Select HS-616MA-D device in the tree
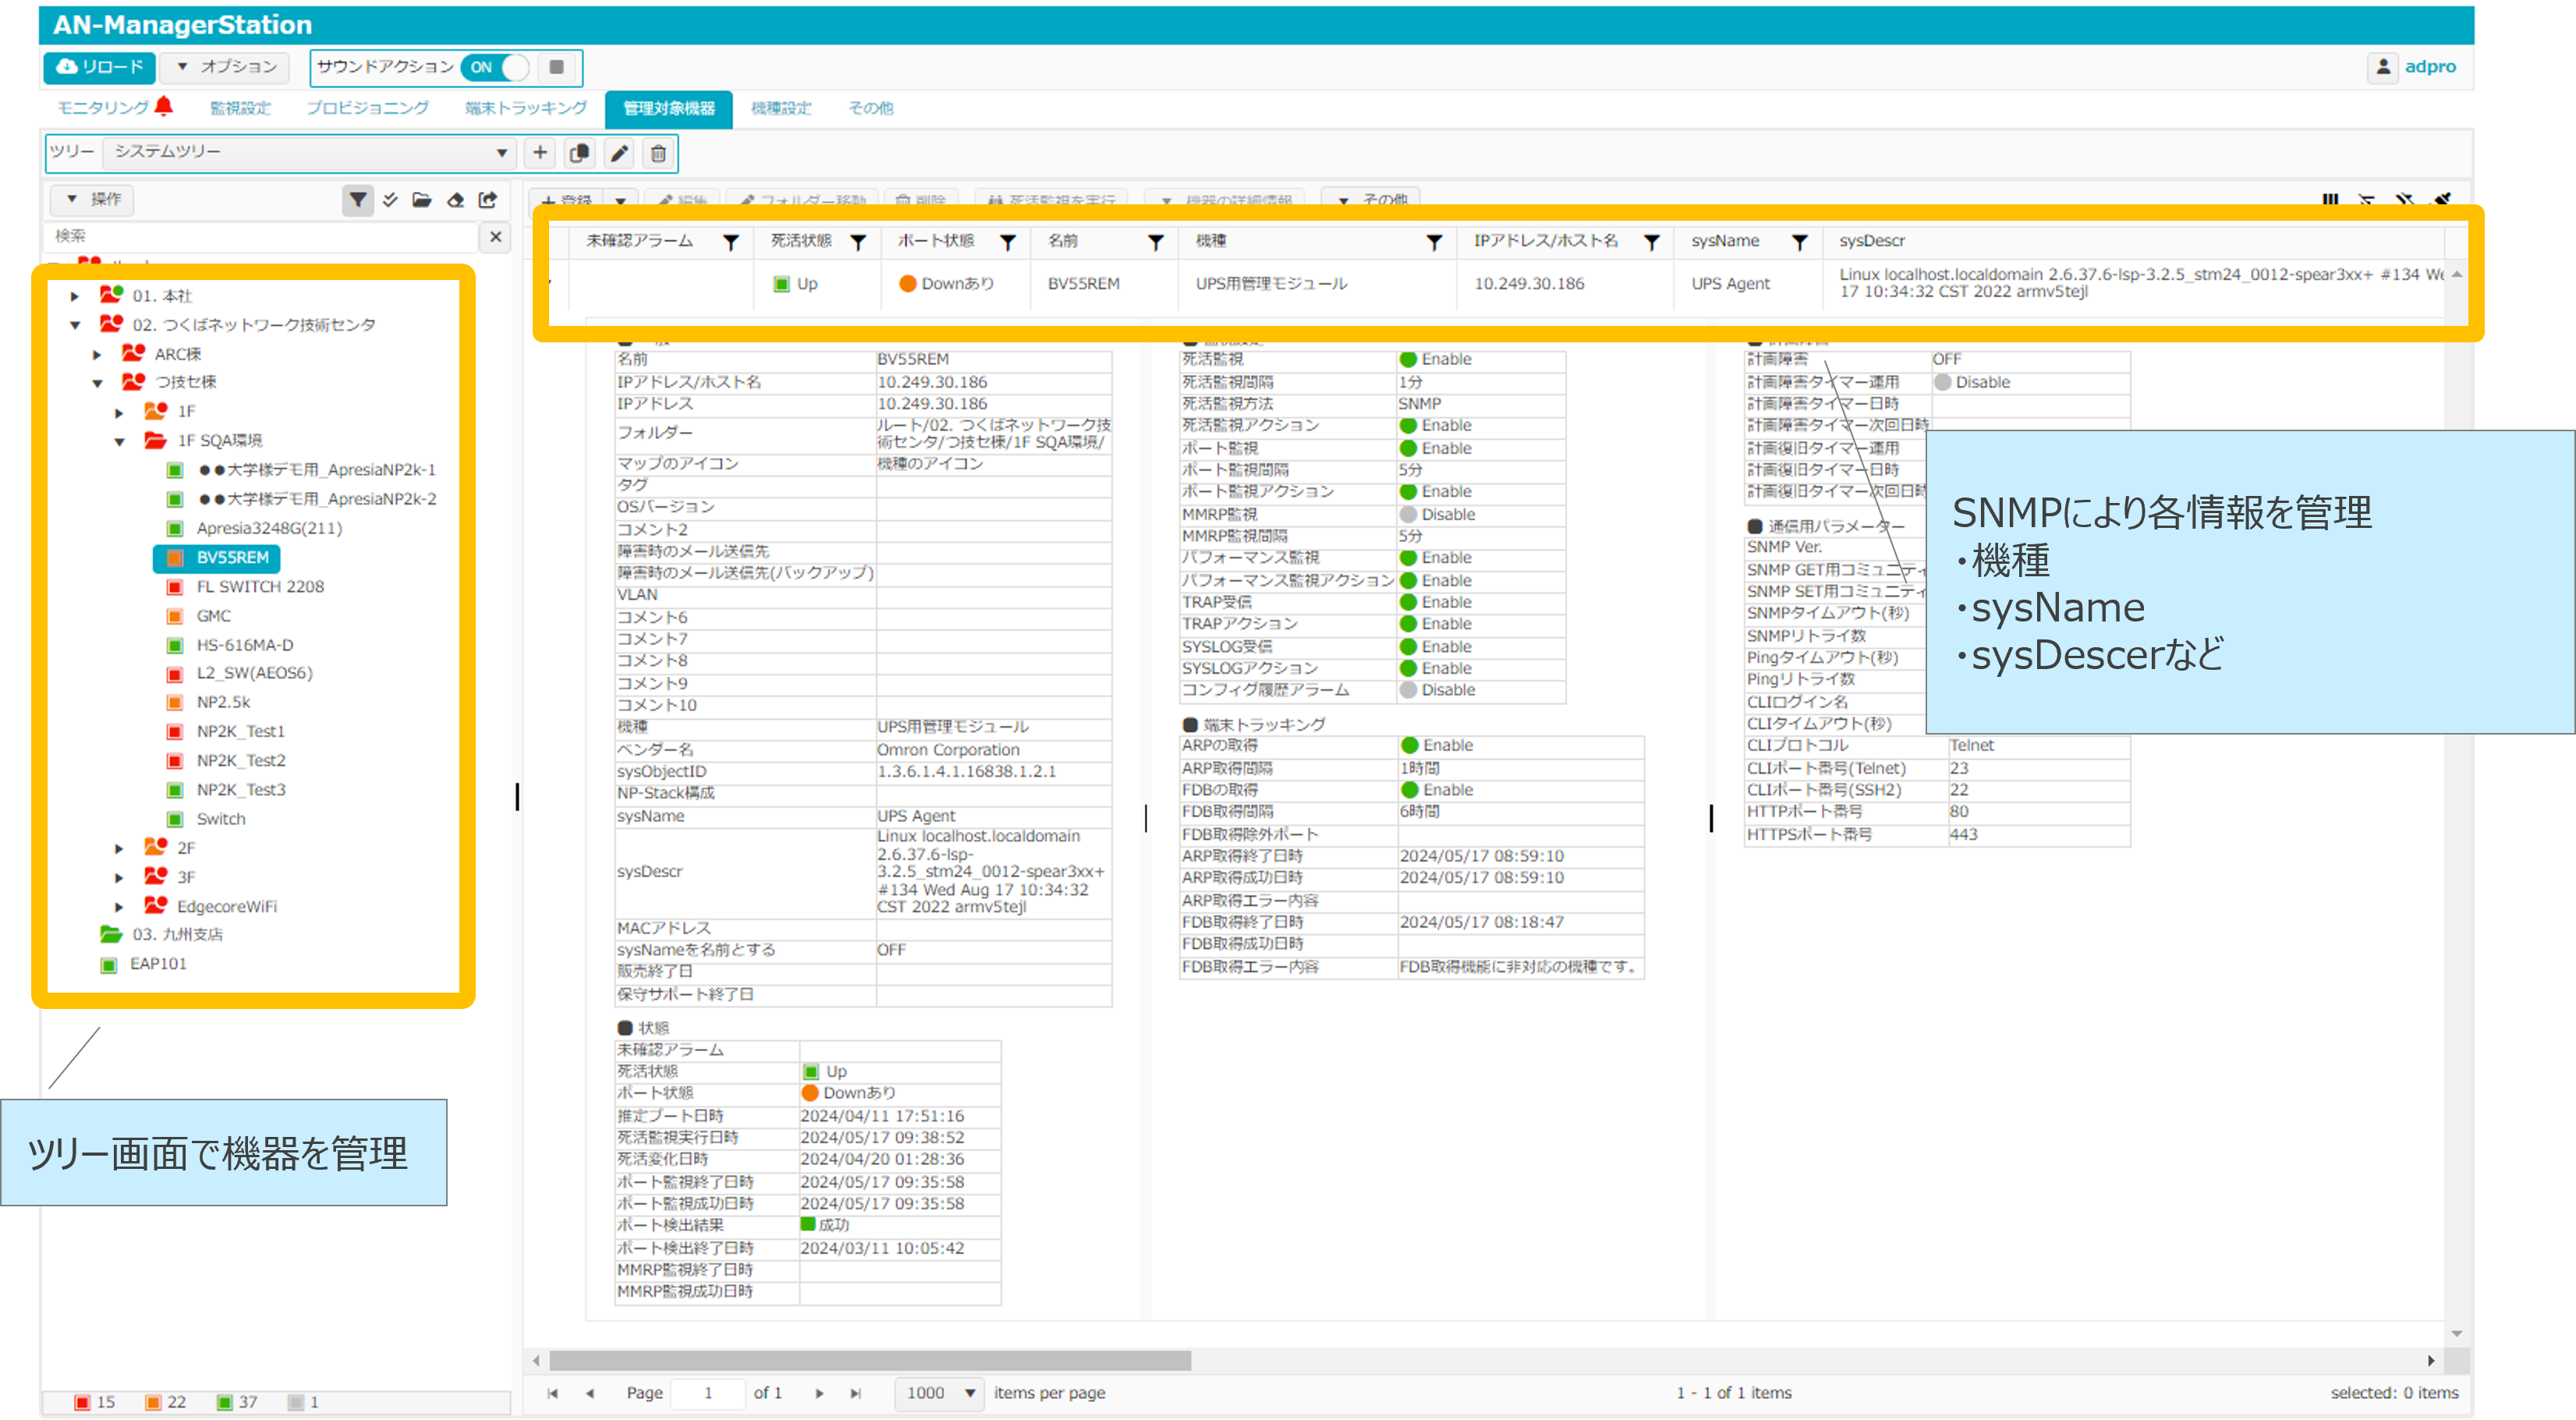Viewport: 2576px width, 1420px height. coord(245,645)
